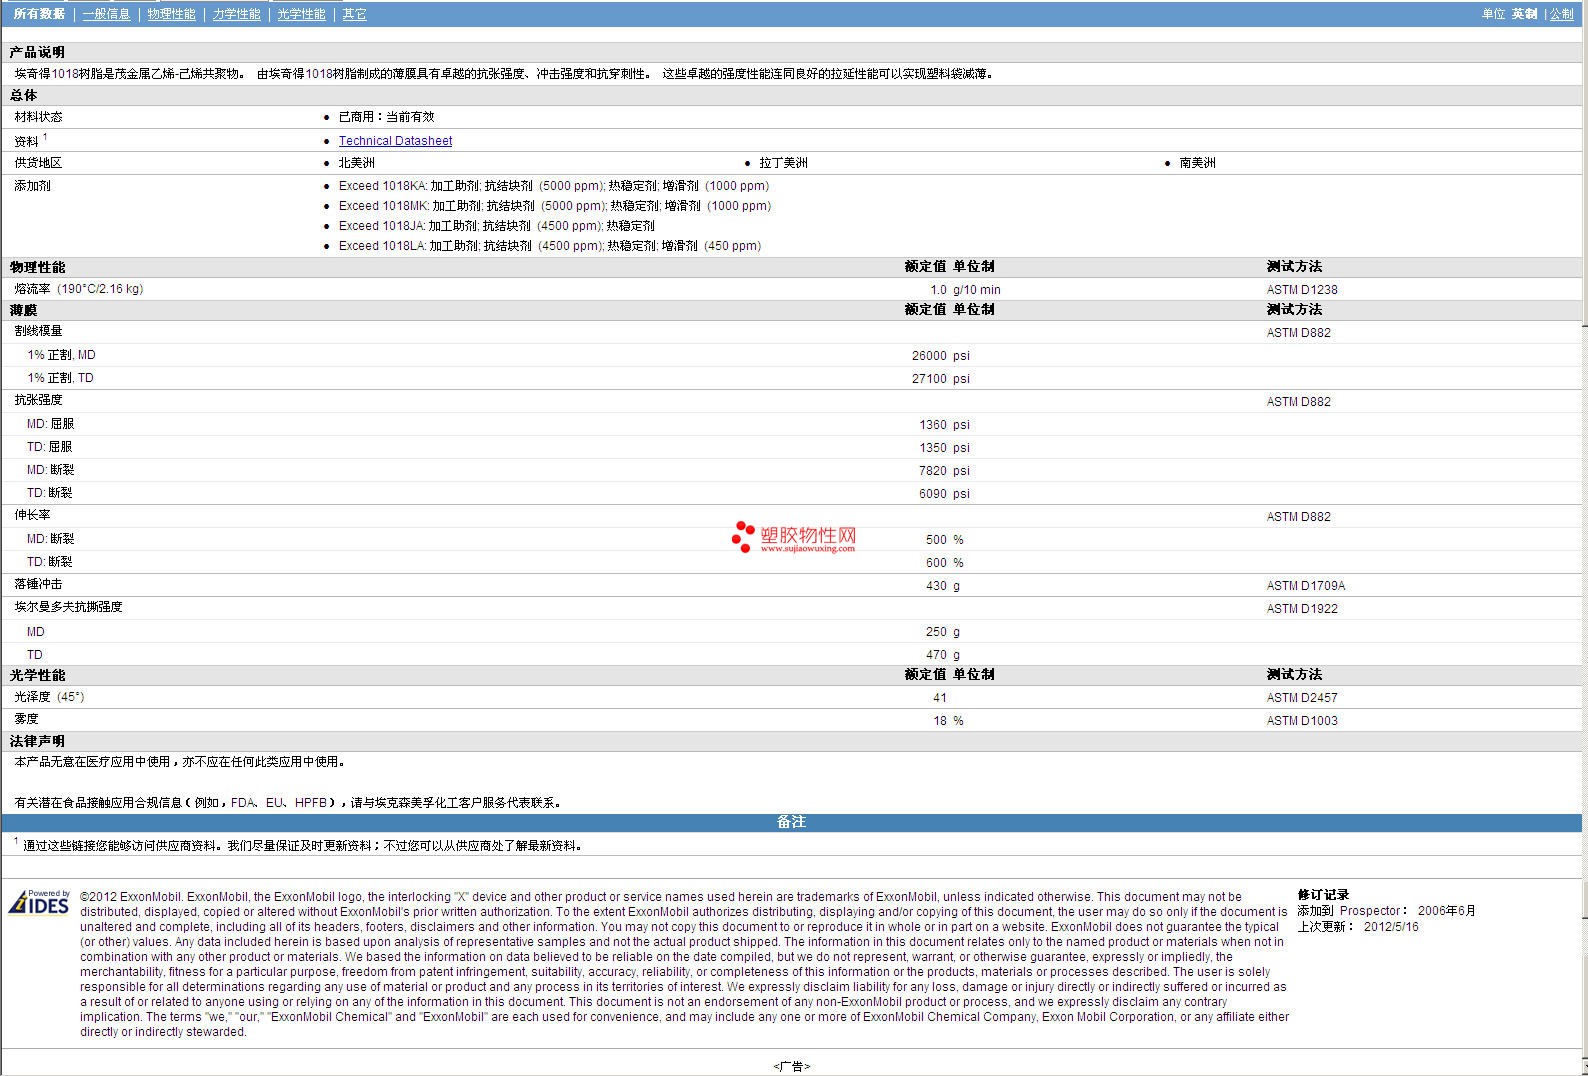Click the ASTM D1709A test method
1588x1076 pixels.
point(1306,586)
